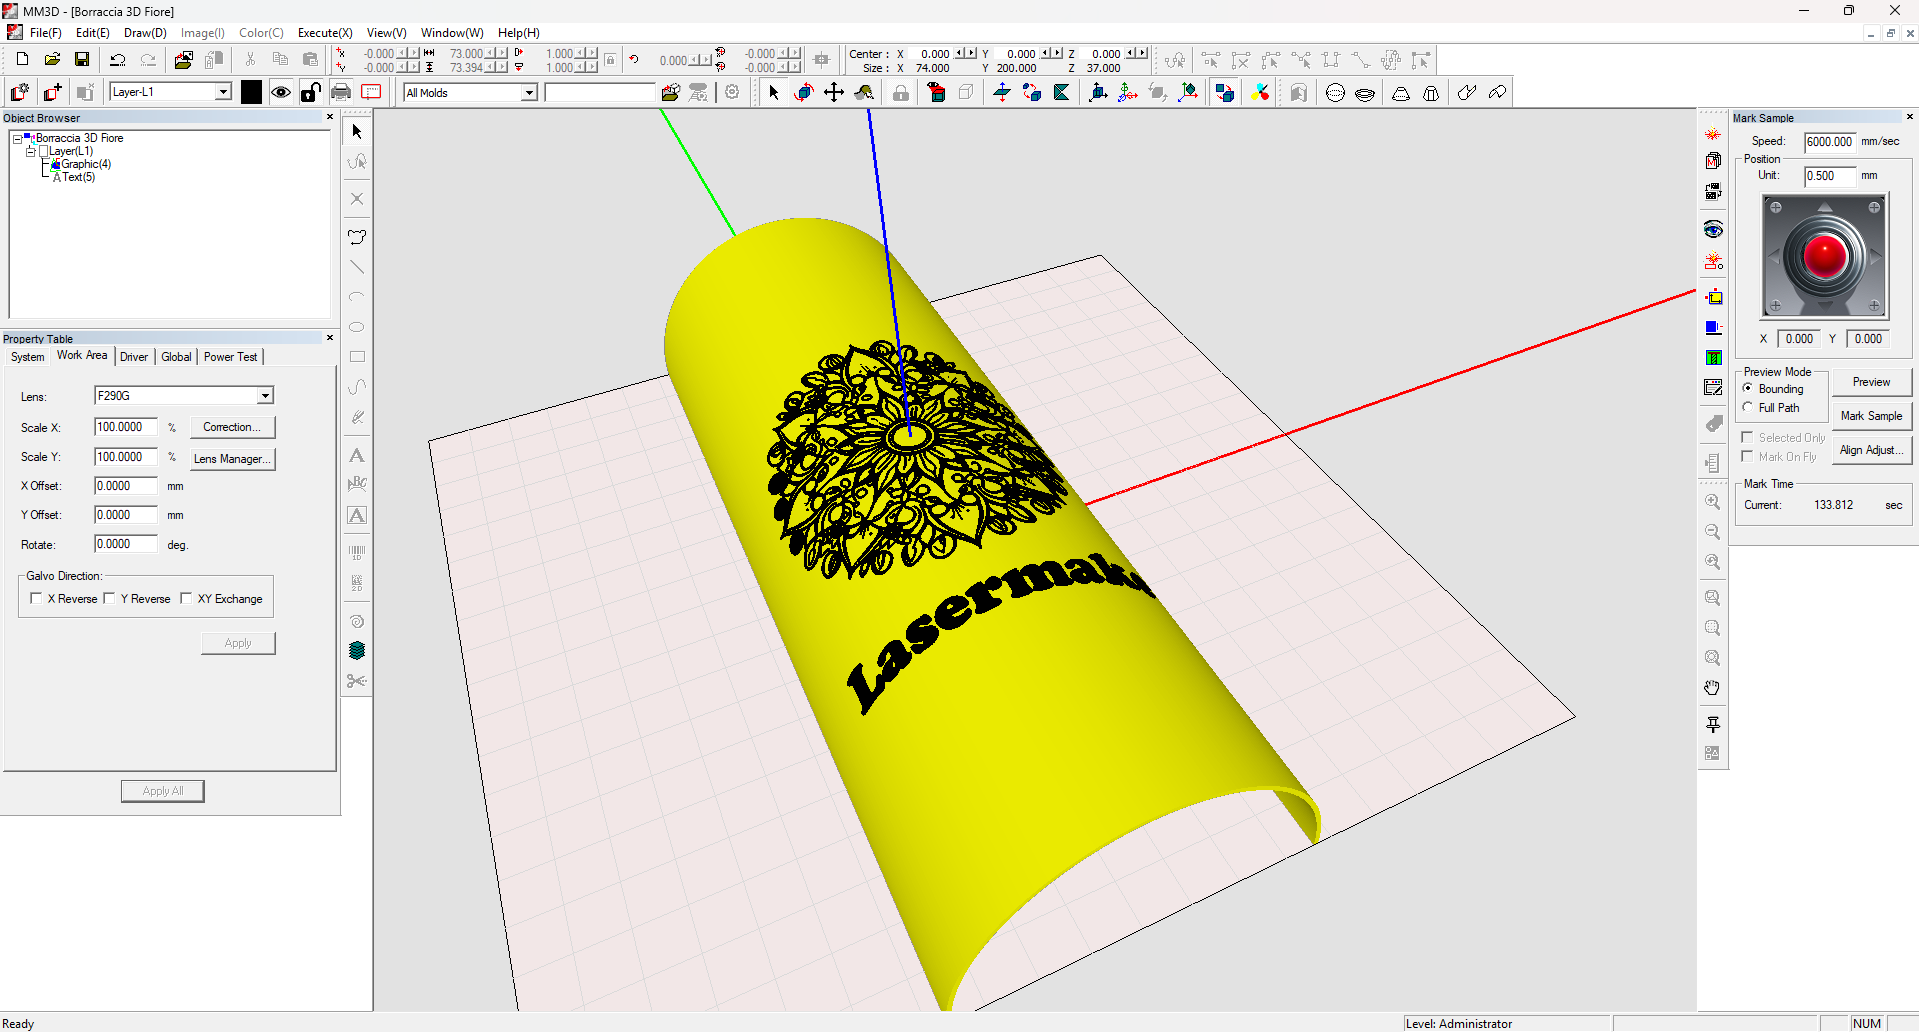Click the black layer color swatch
Viewport: 1919px width, 1032px height.
[251, 93]
